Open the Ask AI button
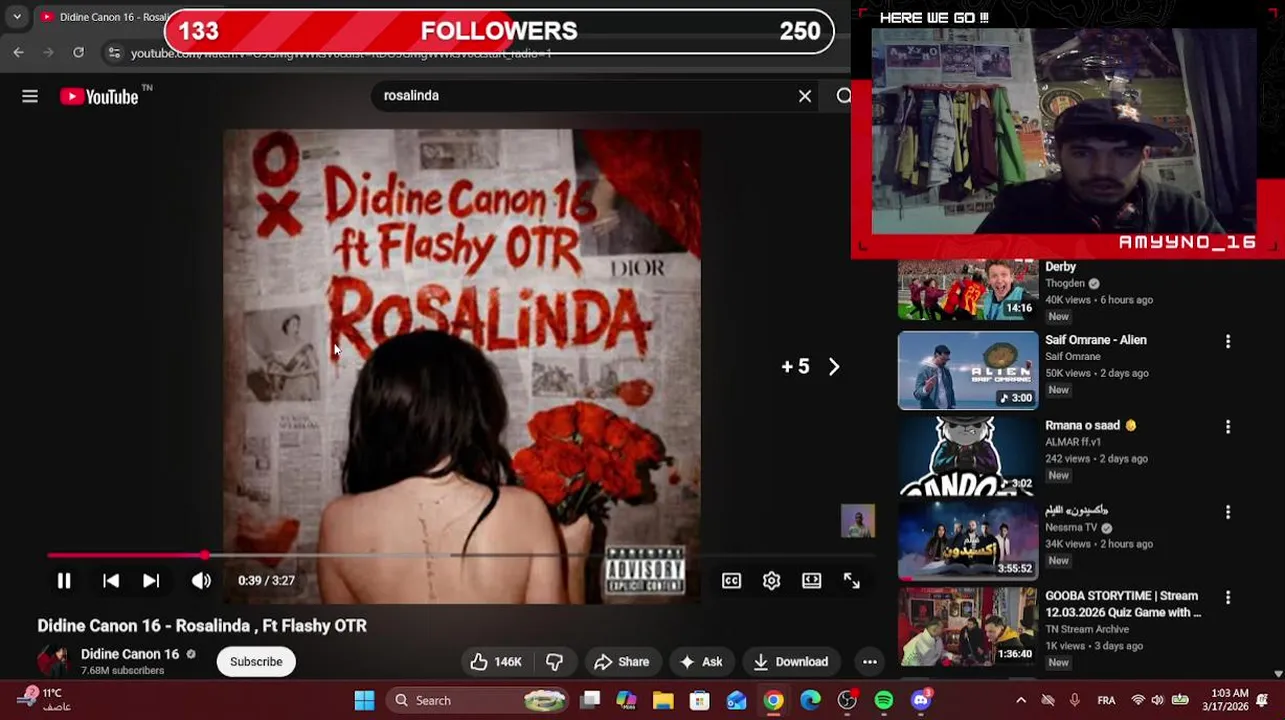Screen dimensions: 1285x720 point(701,662)
